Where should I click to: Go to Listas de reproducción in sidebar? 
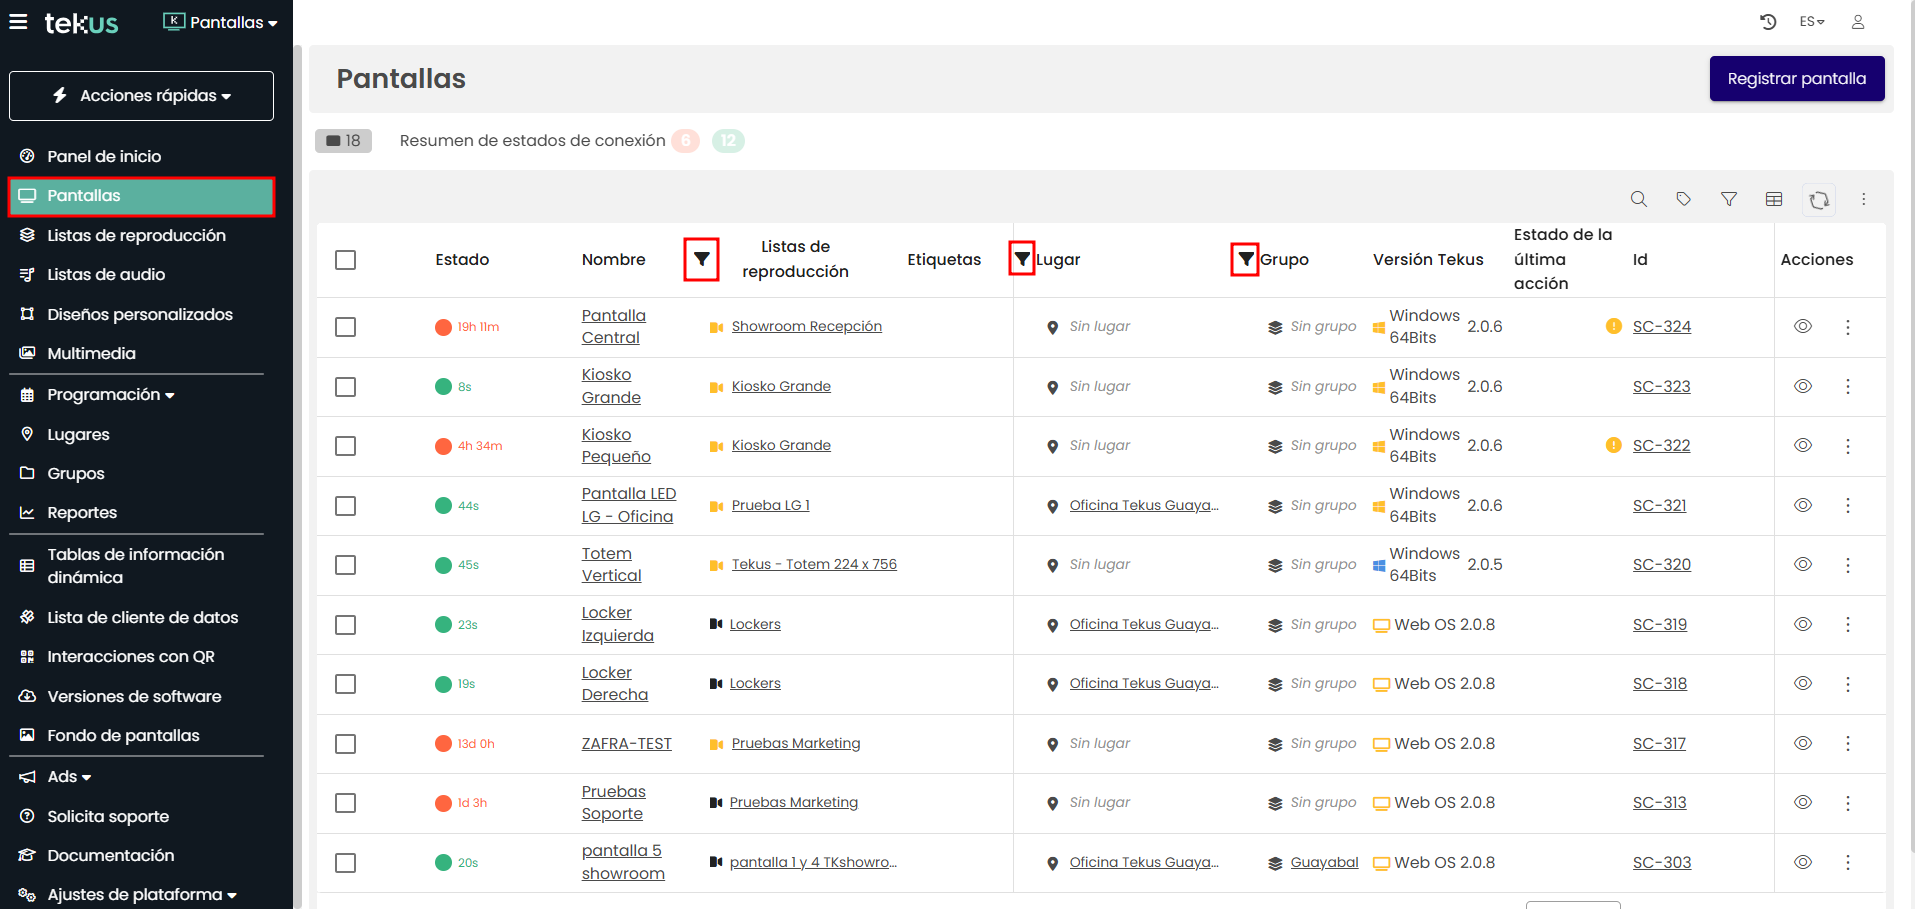tap(136, 235)
